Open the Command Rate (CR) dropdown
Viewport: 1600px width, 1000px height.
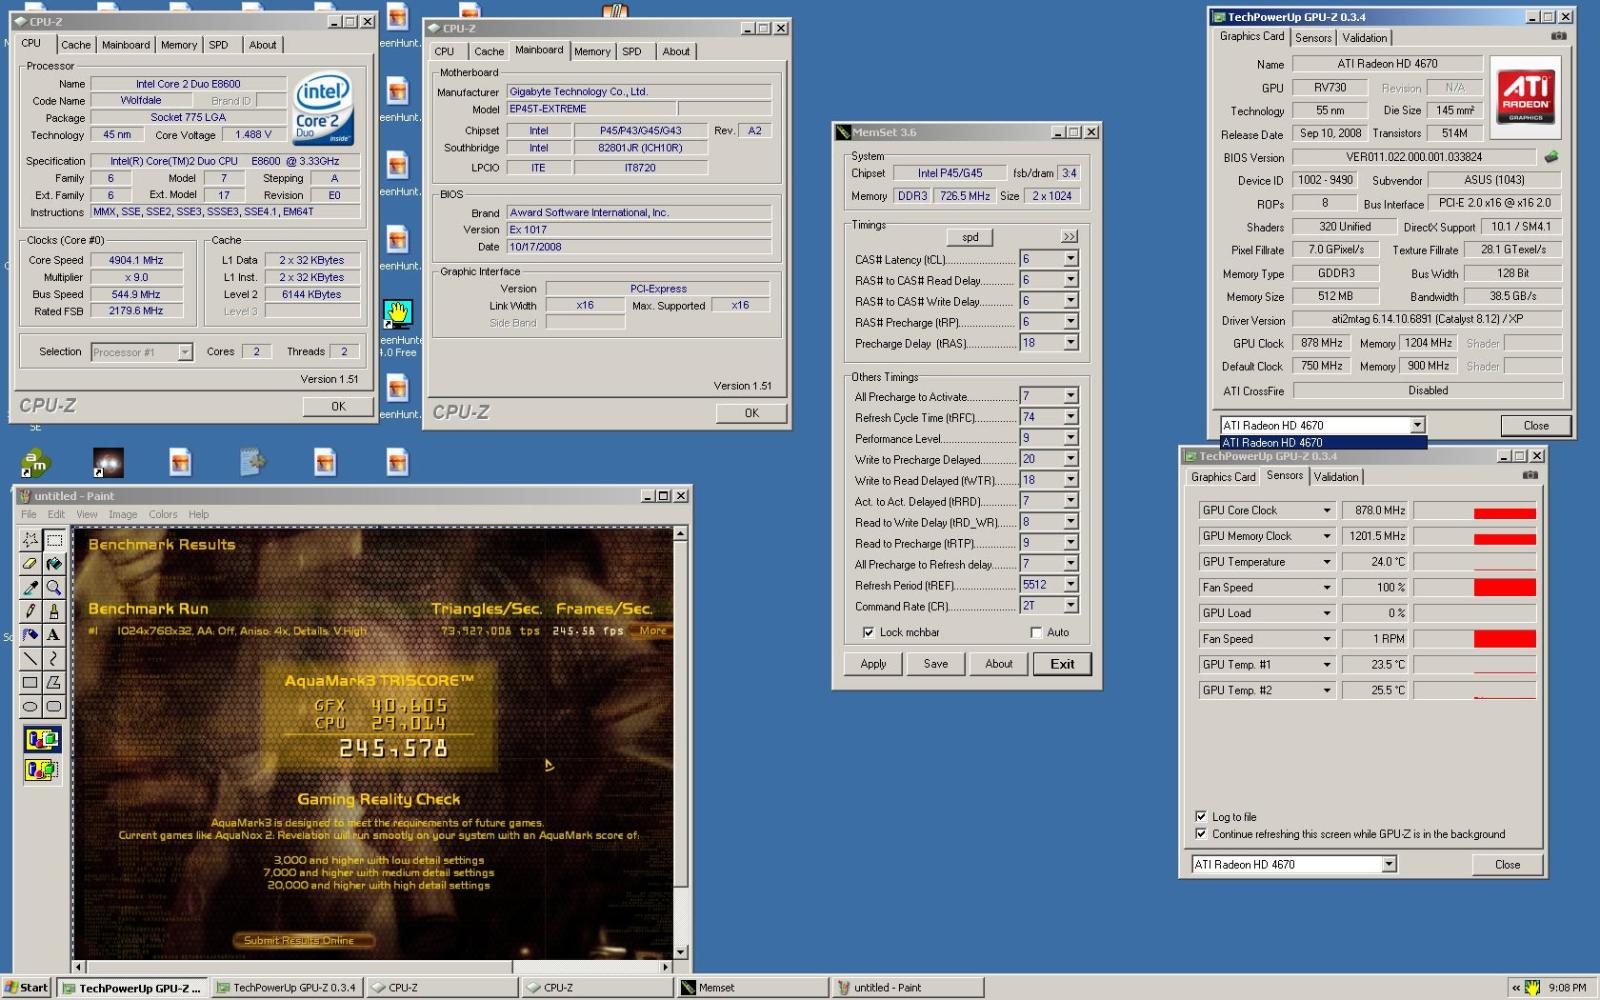(1070, 606)
